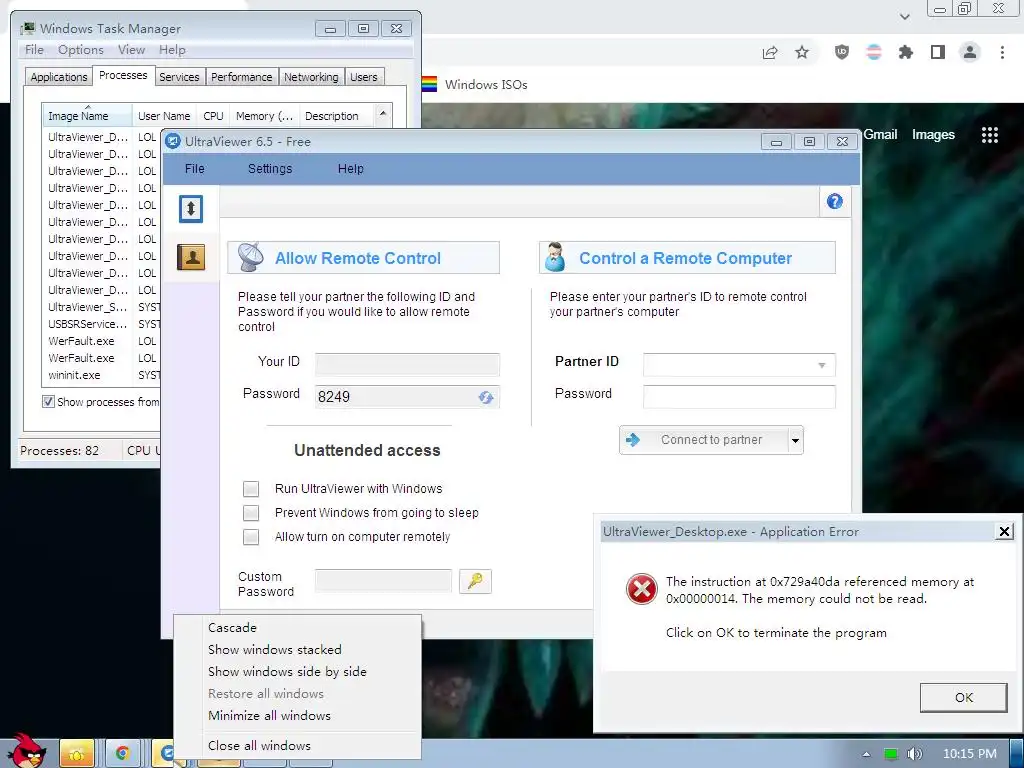The image size is (1024, 768).
Task: Enable Run UltraViewer with Windows
Action: (251, 488)
